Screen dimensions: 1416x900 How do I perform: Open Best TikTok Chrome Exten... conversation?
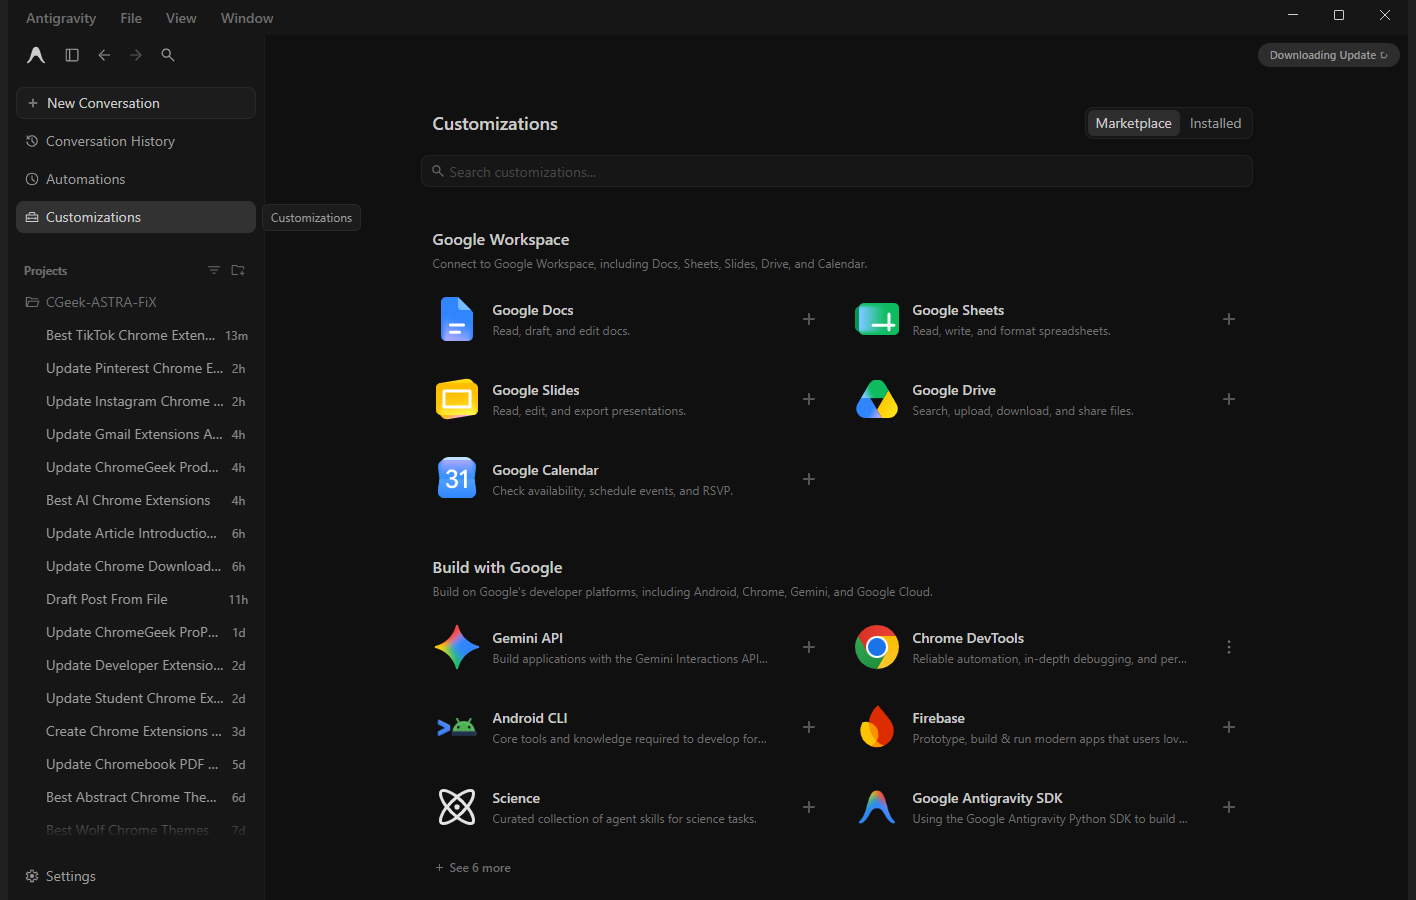[136, 335]
